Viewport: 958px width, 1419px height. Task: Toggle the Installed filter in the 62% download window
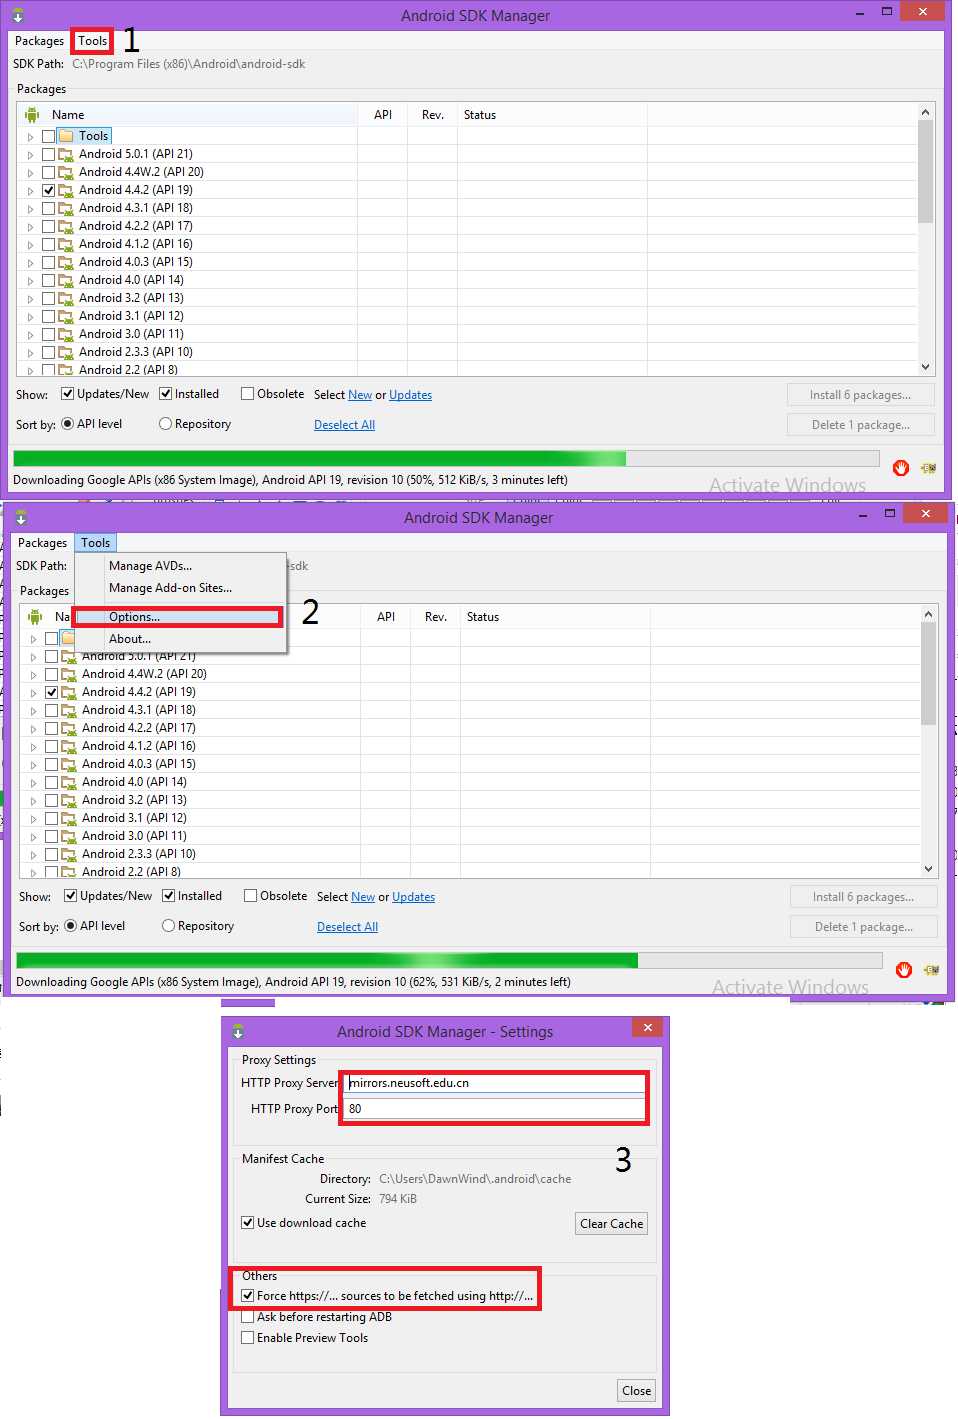168,896
